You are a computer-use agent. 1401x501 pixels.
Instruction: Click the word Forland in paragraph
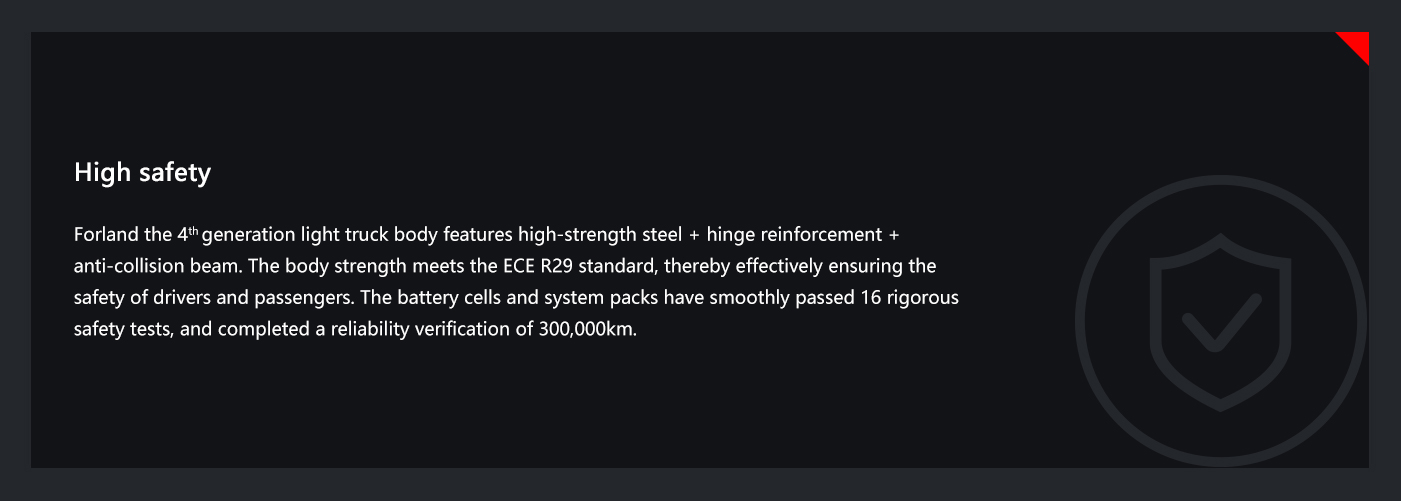(107, 235)
